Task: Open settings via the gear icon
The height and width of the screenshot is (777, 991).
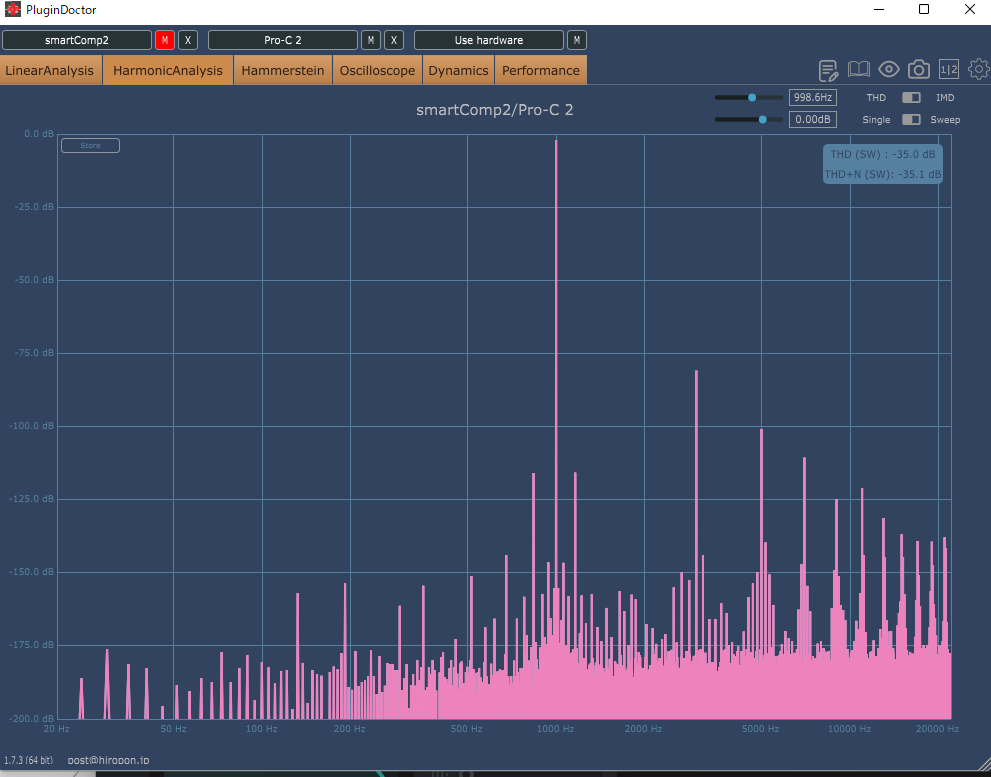Action: (x=978, y=69)
